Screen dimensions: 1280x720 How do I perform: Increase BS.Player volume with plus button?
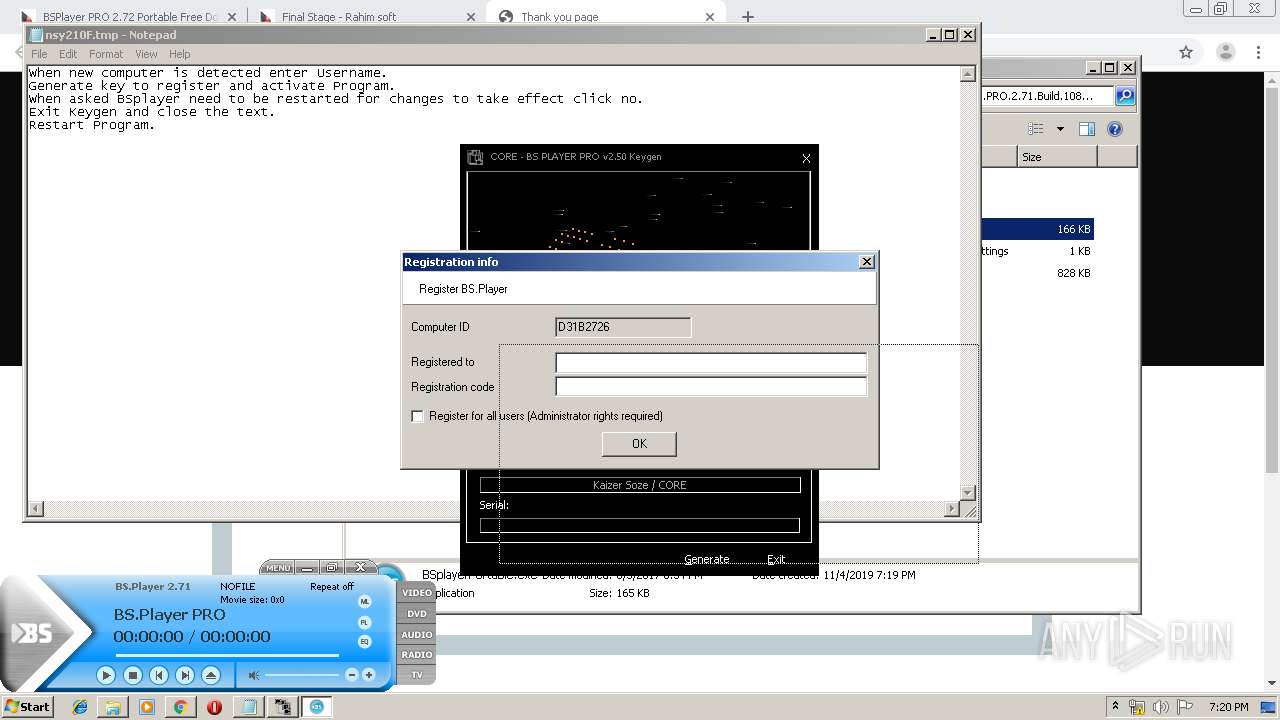[368, 675]
